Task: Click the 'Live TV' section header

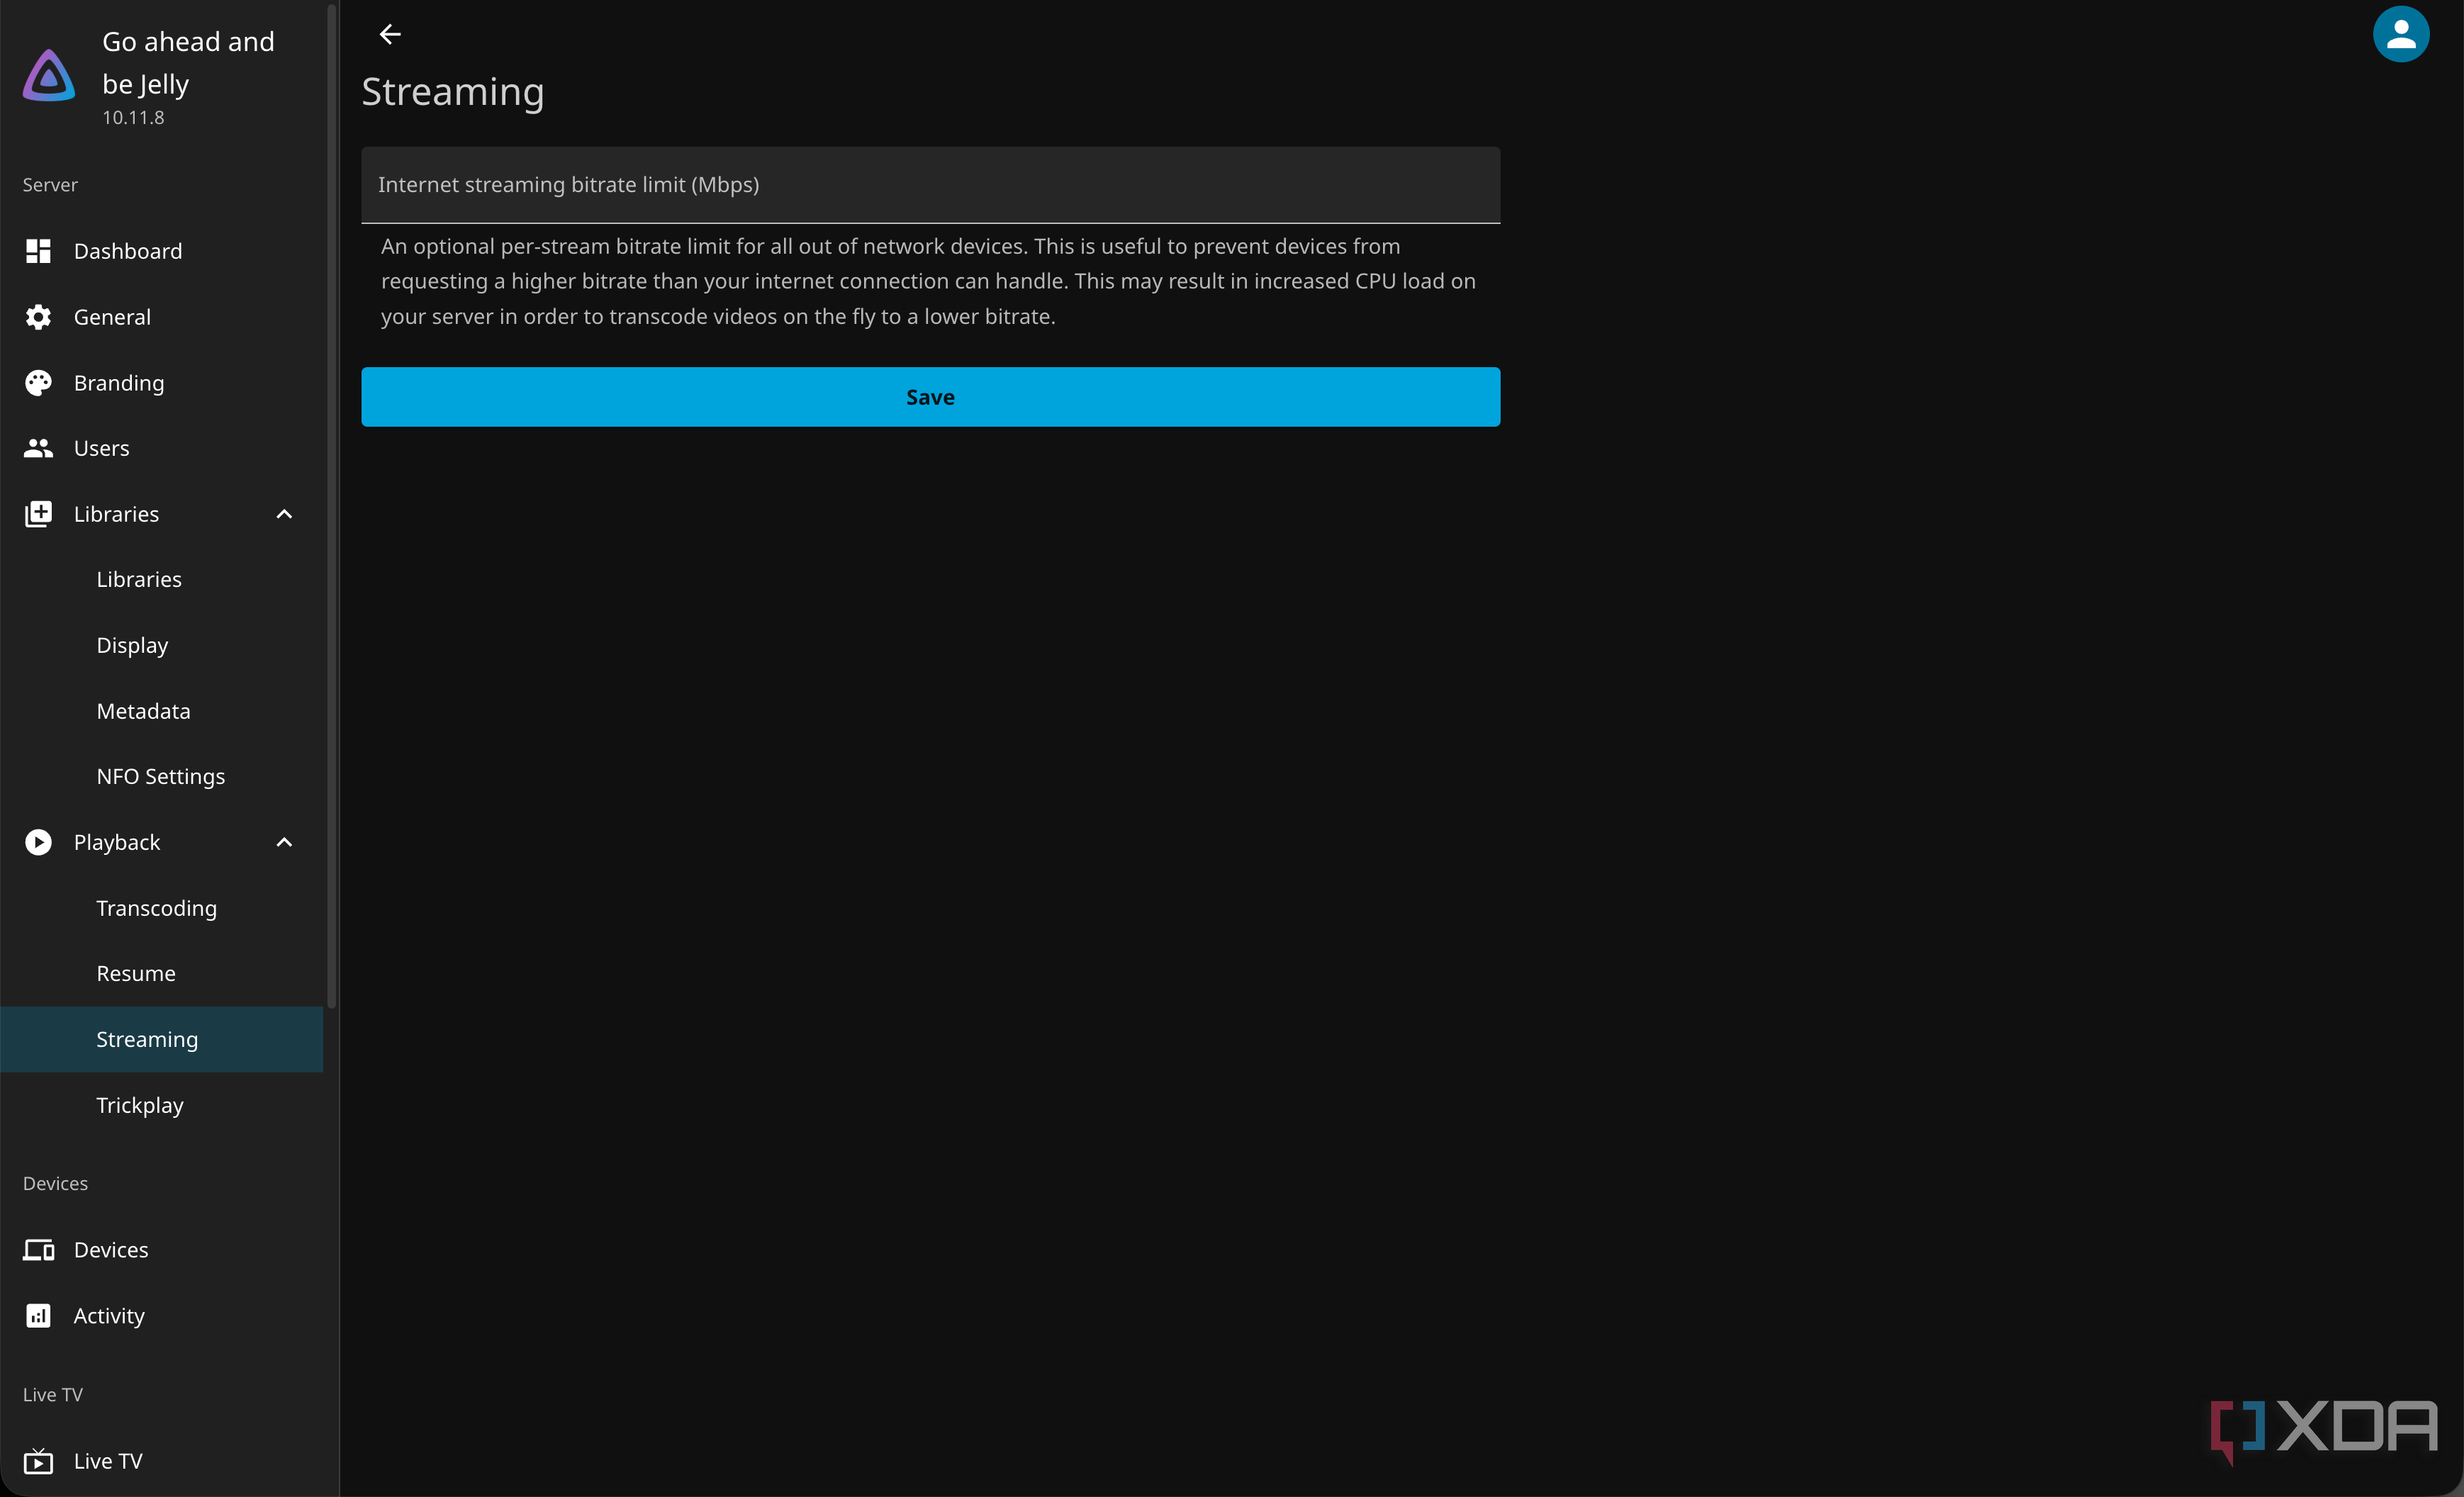Action: pyautogui.click(x=53, y=1395)
